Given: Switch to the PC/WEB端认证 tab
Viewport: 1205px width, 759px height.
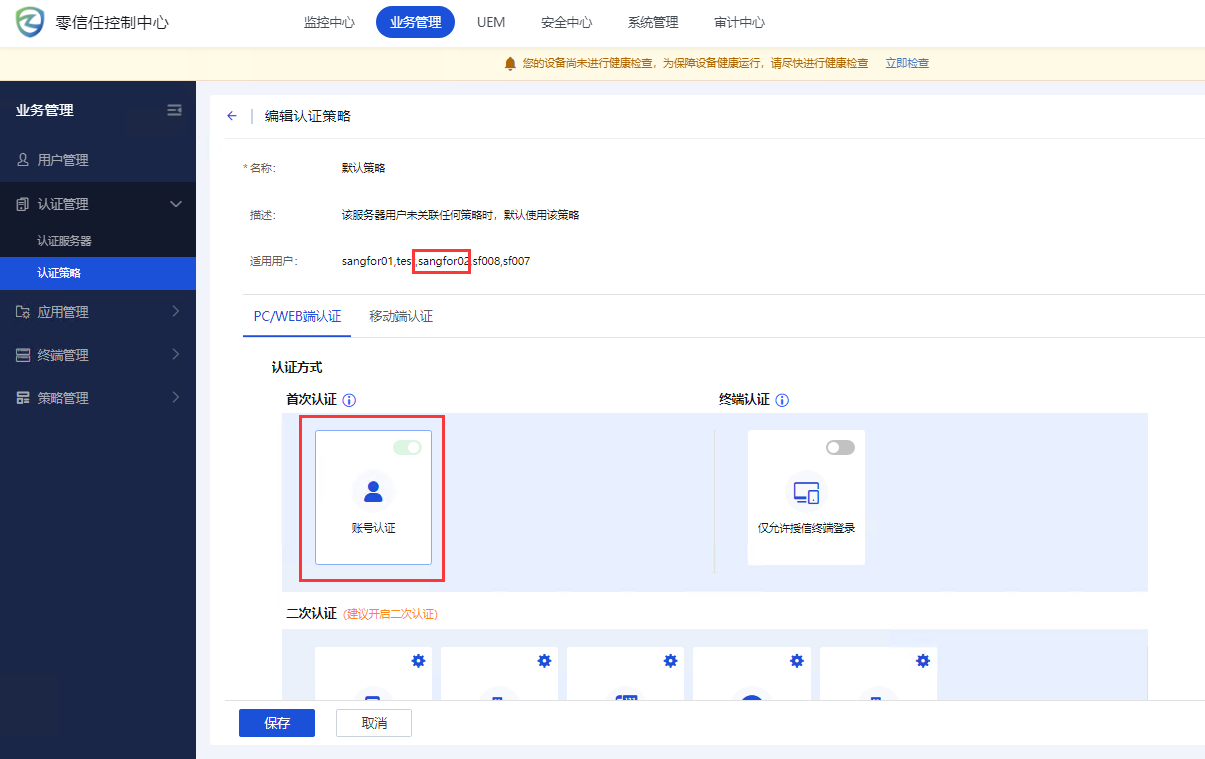Looking at the screenshot, I should [297, 316].
